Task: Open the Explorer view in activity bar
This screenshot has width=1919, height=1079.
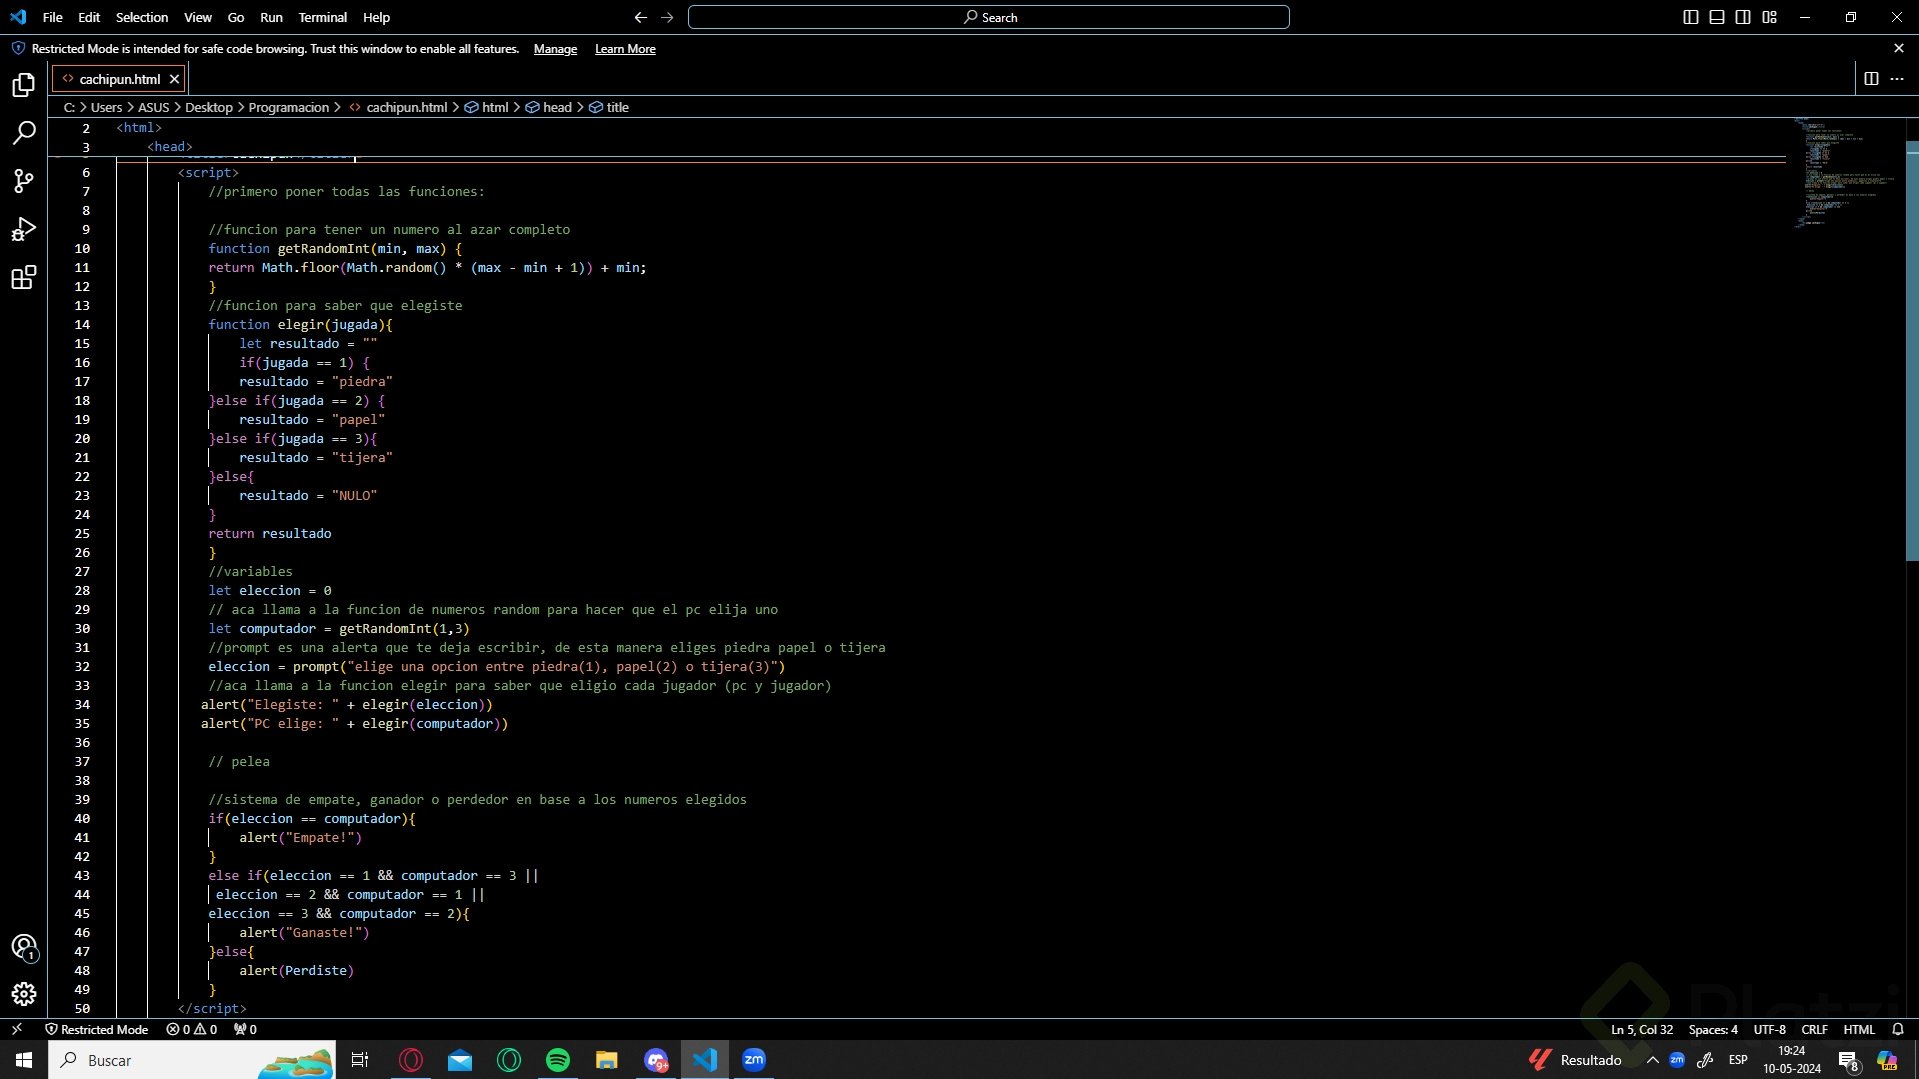Action: point(24,85)
